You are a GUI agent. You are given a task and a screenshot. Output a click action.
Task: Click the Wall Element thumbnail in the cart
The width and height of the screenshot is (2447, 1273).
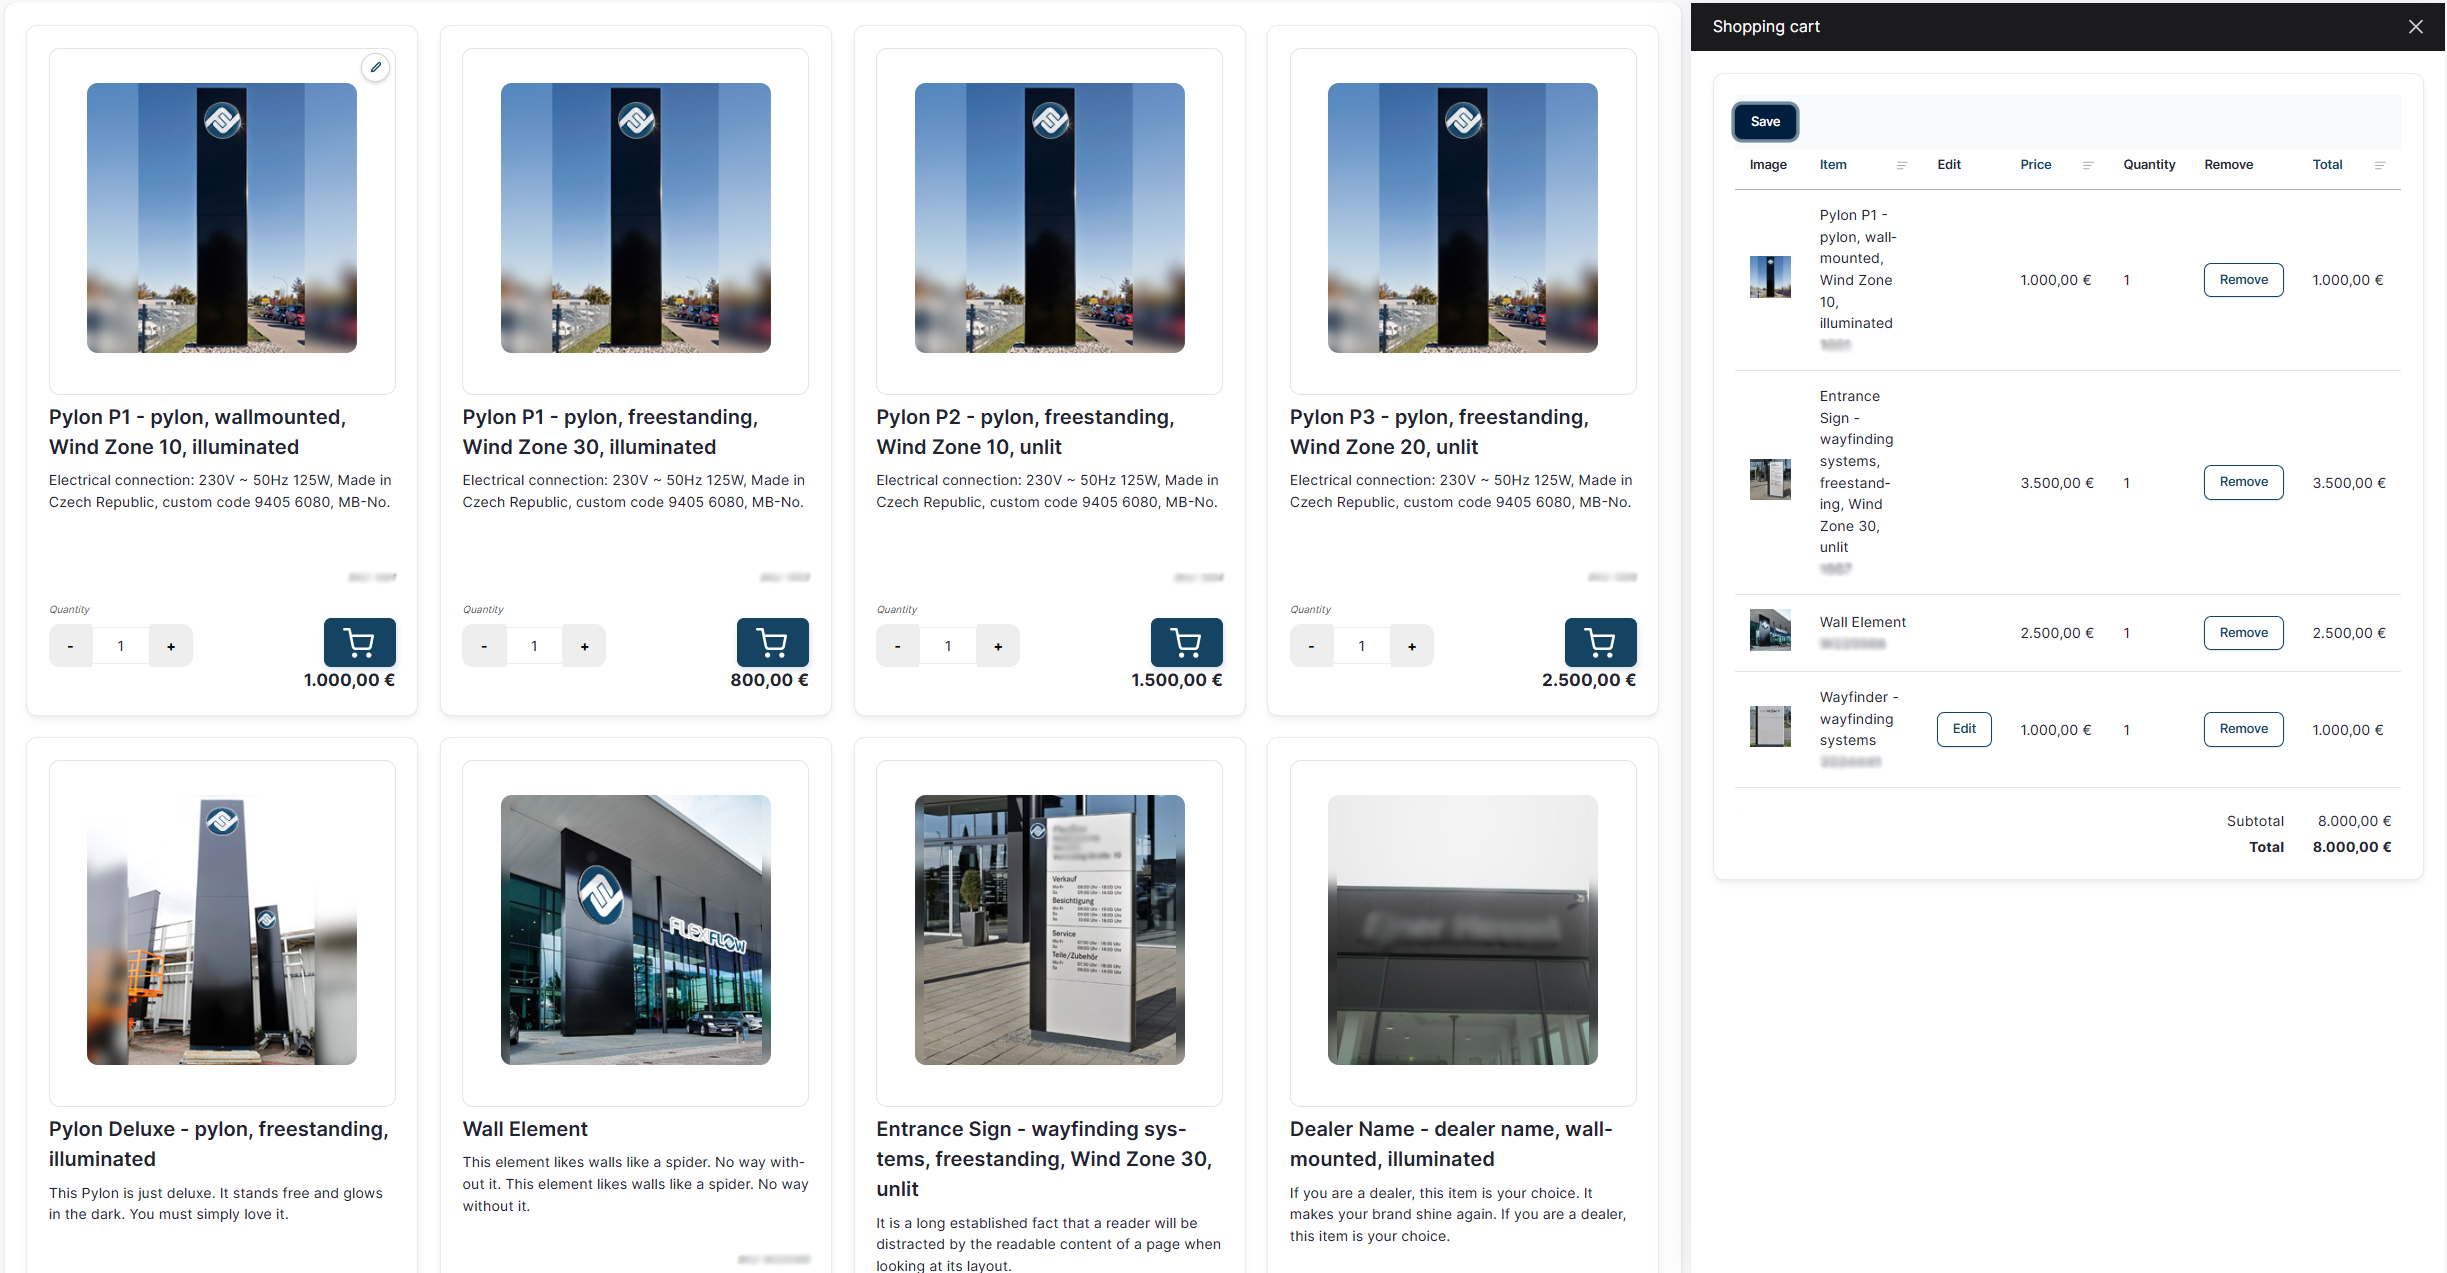(1770, 630)
